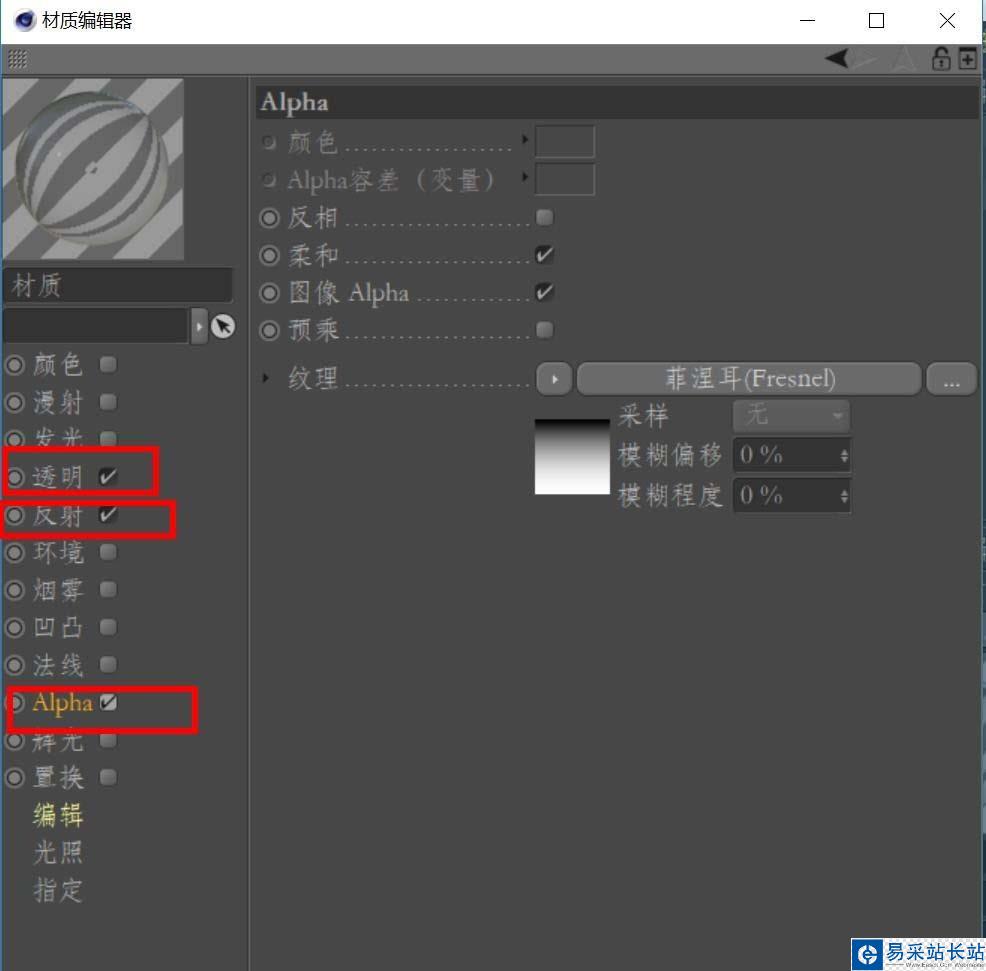986x971 pixels.
Task: Enable the 置换 channel checkbox
Action: click(x=108, y=777)
